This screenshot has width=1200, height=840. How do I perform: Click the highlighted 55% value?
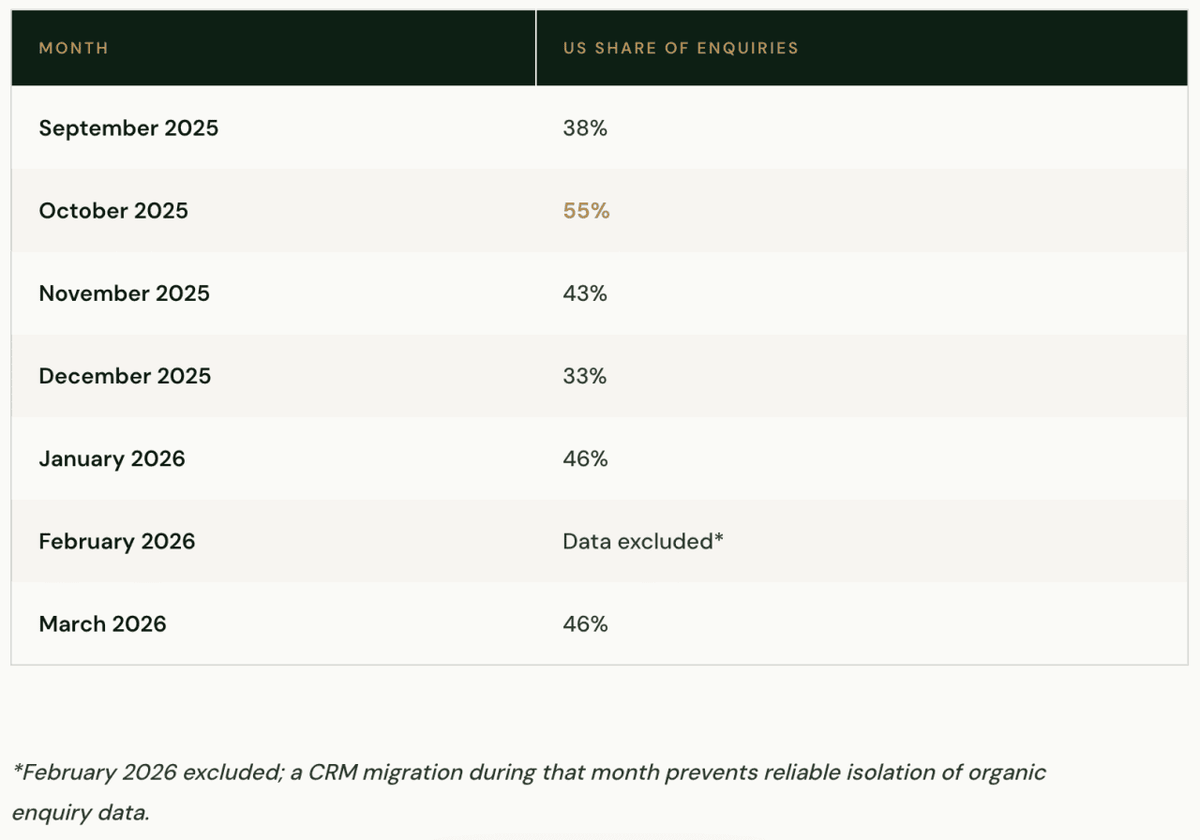(586, 211)
